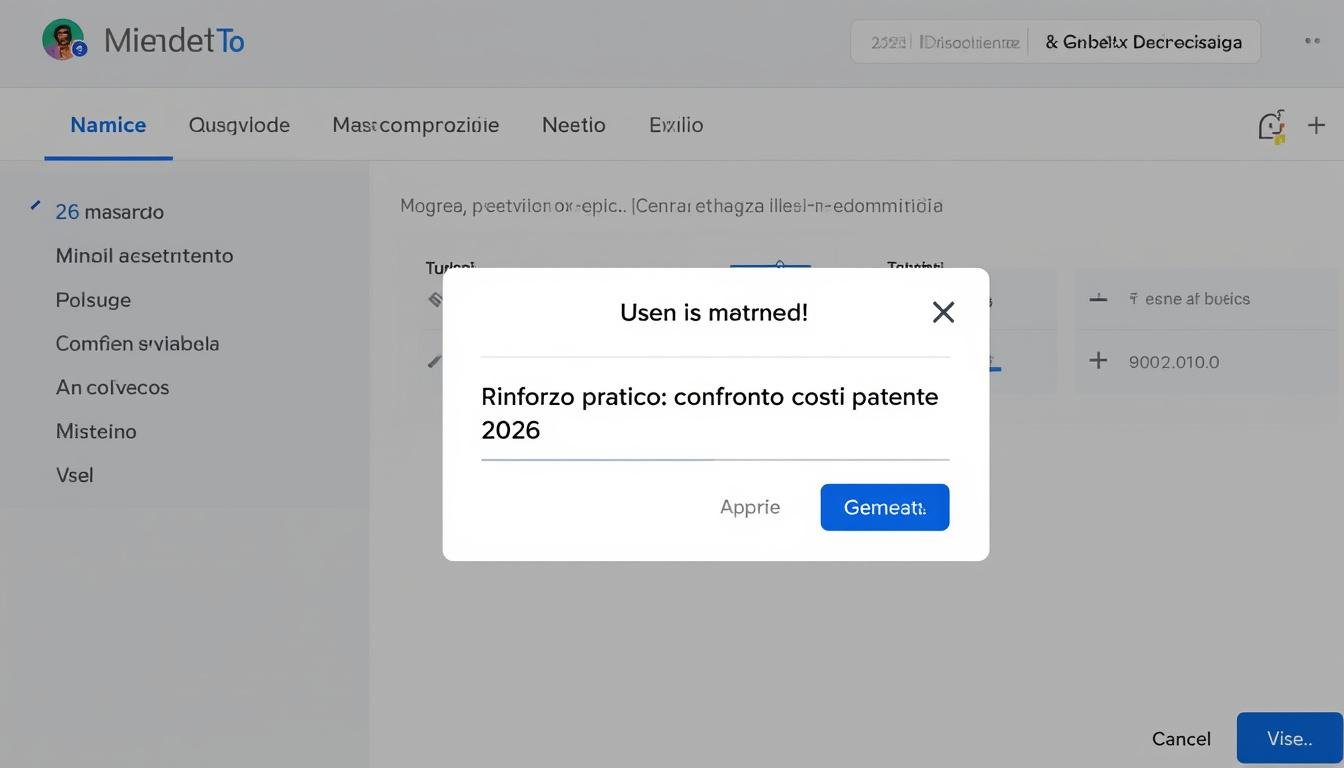1344x768 pixels.
Task: Click the plus icon beside the bell
Action: [1316, 125]
